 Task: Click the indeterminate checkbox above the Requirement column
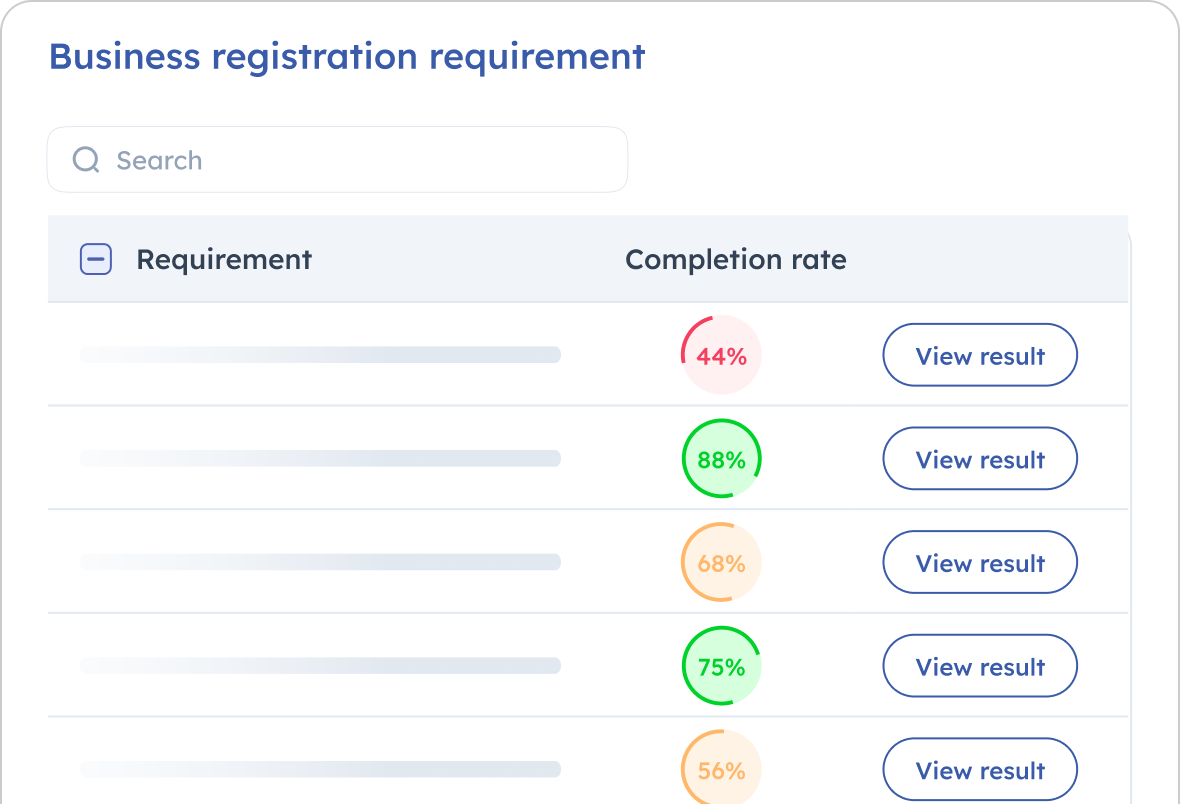[x=95, y=258]
